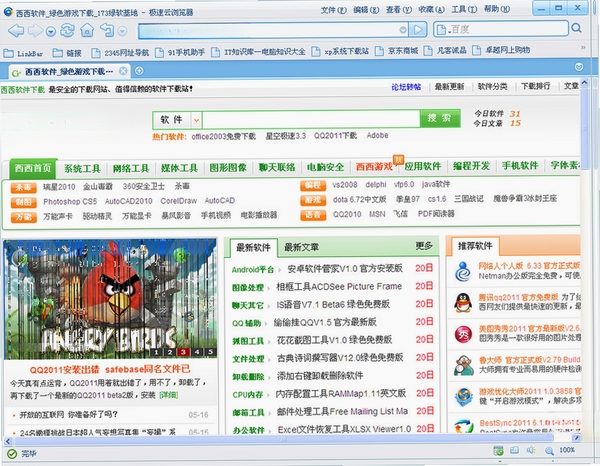The height and width of the screenshot is (466, 600).
Task: Open the Angry Birds banner image
Action: [x=110, y=298]
